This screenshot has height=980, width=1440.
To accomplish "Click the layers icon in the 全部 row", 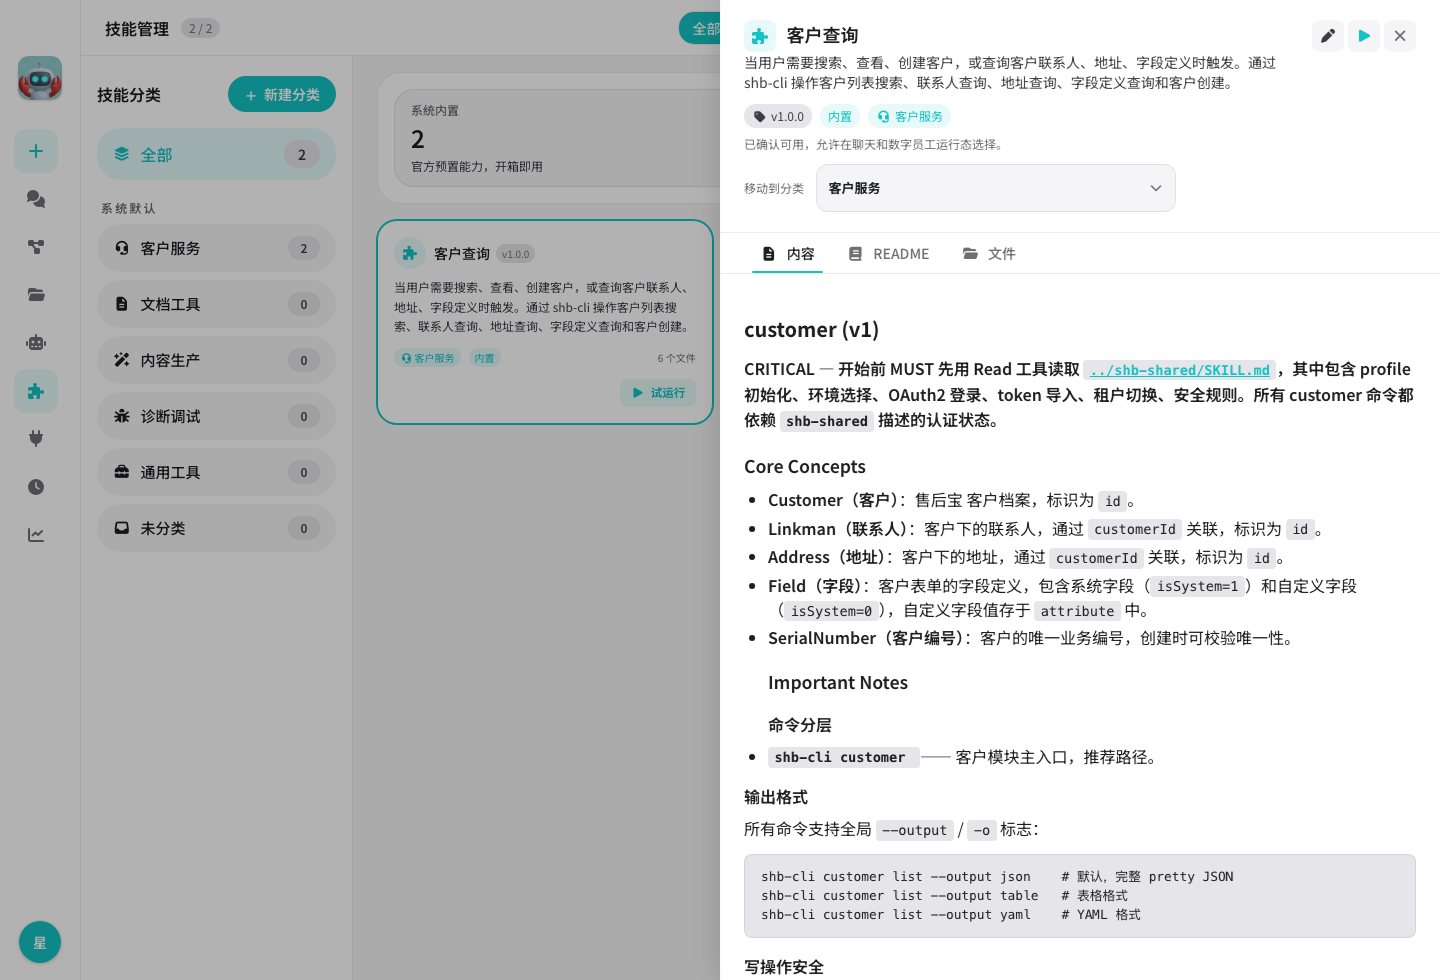I will click(122, 154).
